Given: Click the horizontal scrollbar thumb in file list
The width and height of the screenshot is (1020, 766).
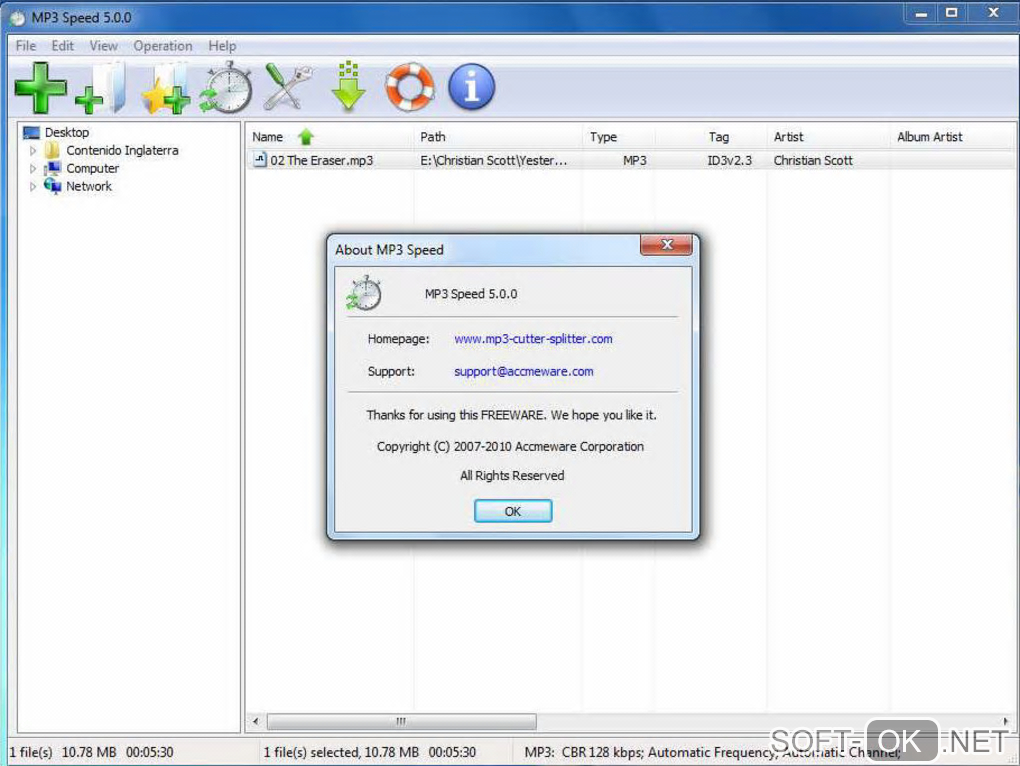Looking at the screenshot, I should point(401,721).
